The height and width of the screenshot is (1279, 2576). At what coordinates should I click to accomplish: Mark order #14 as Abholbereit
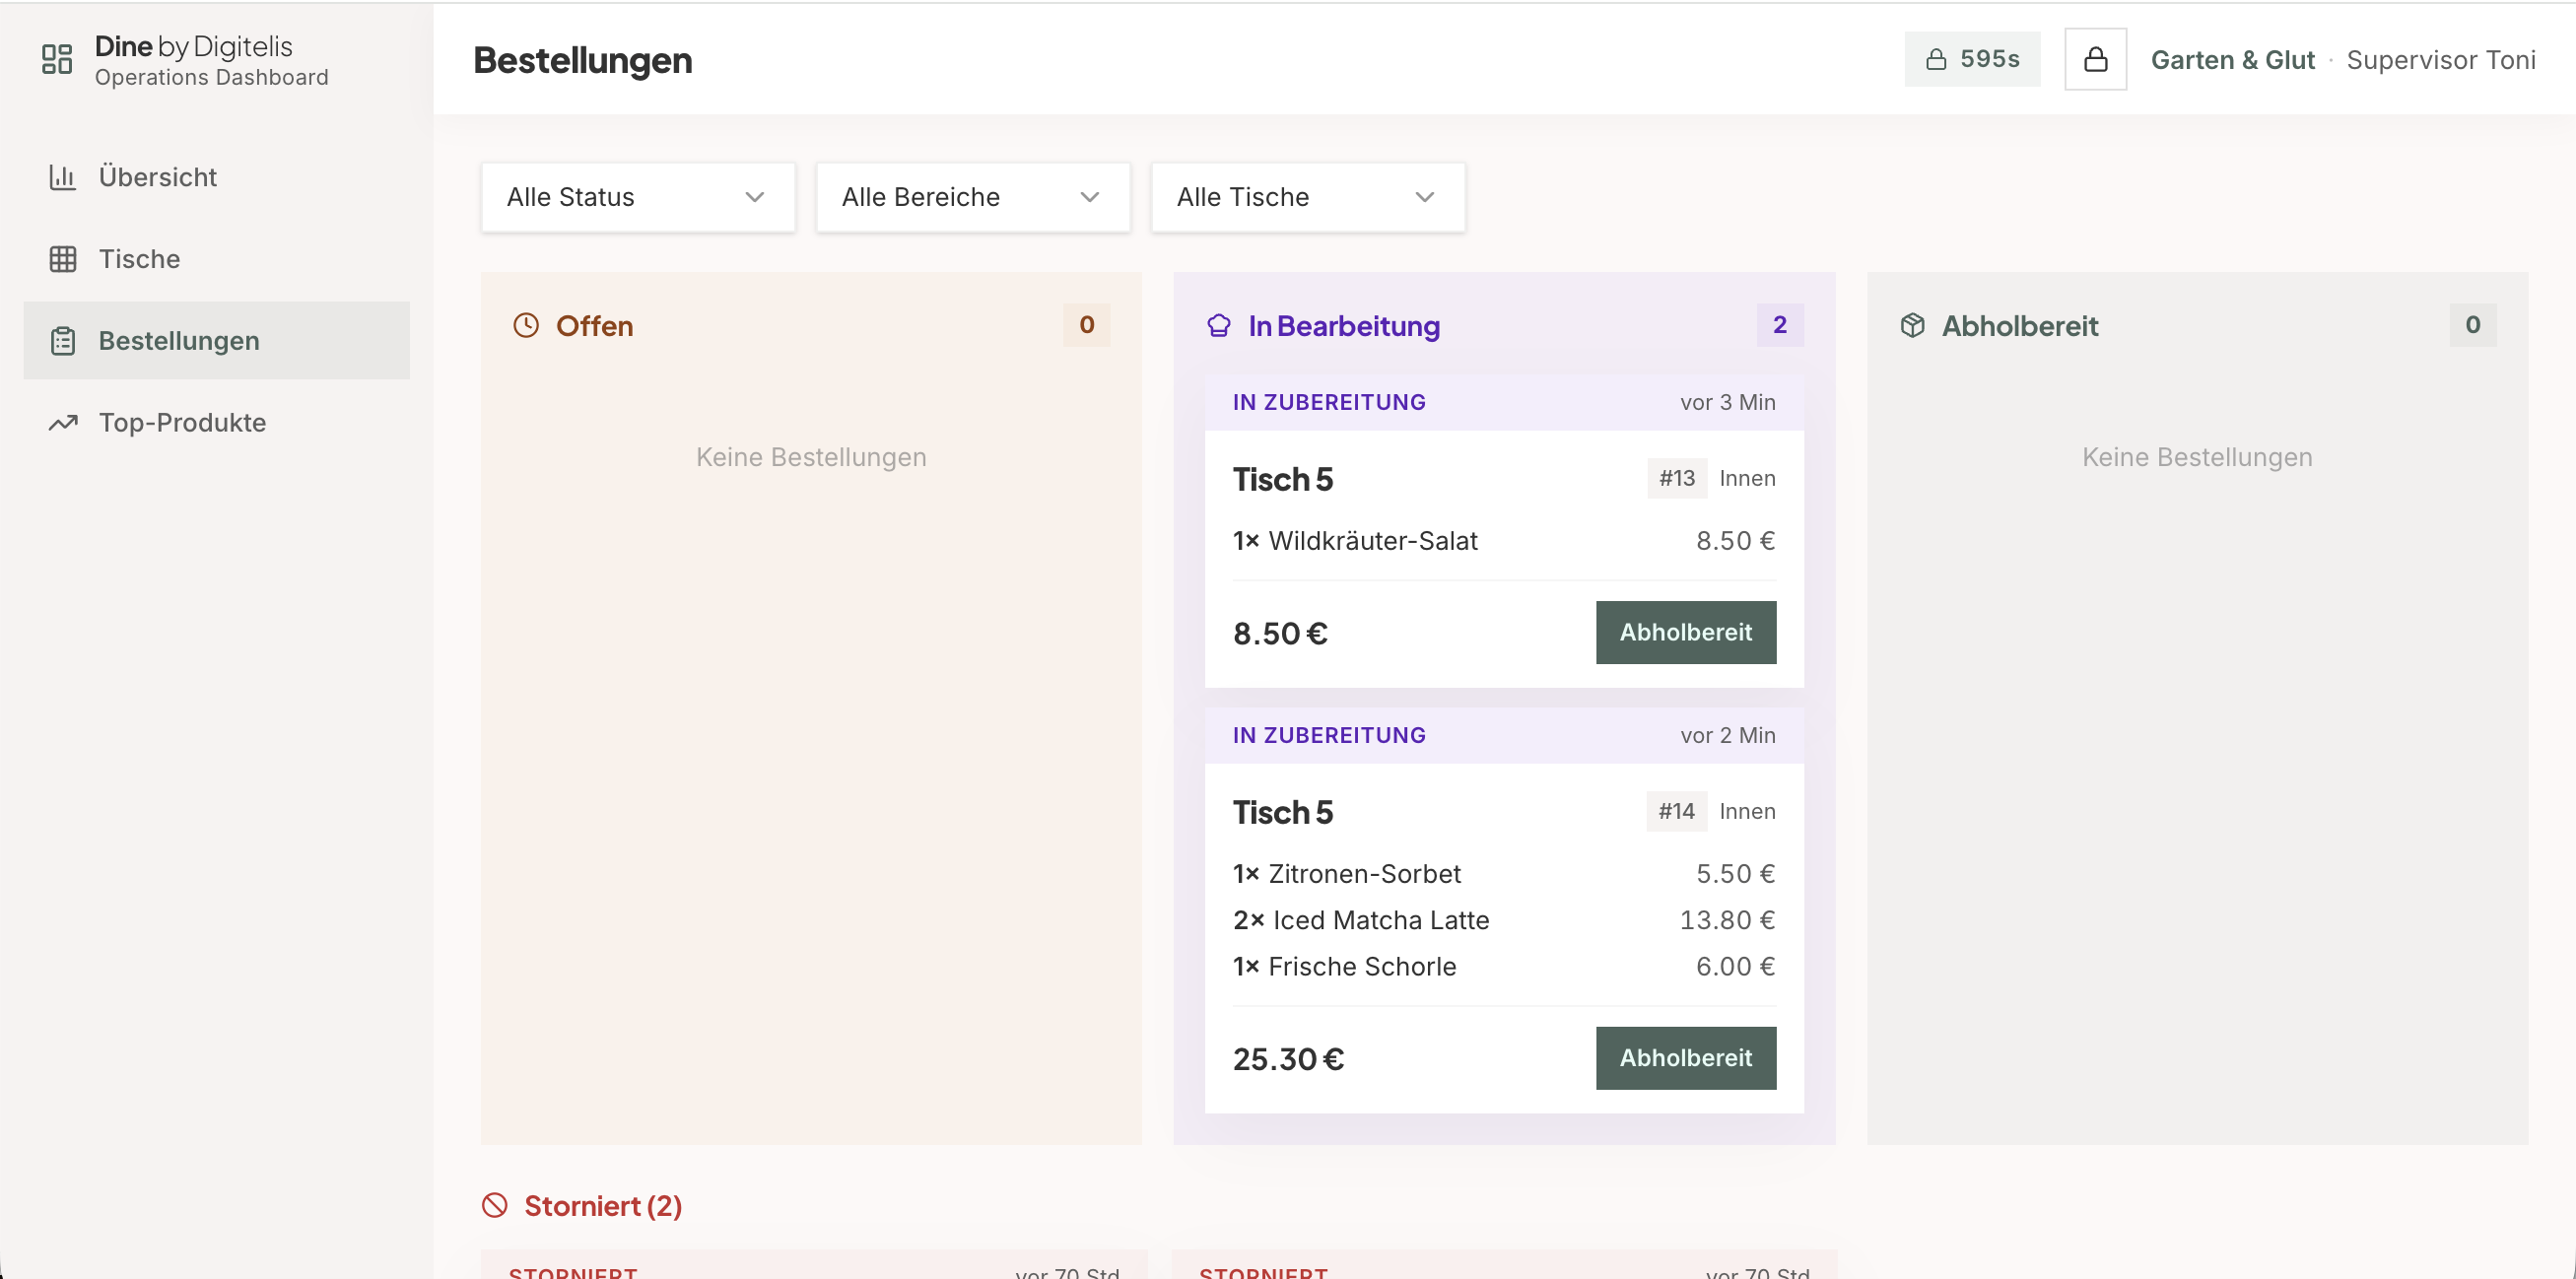click(1686, 1058)
